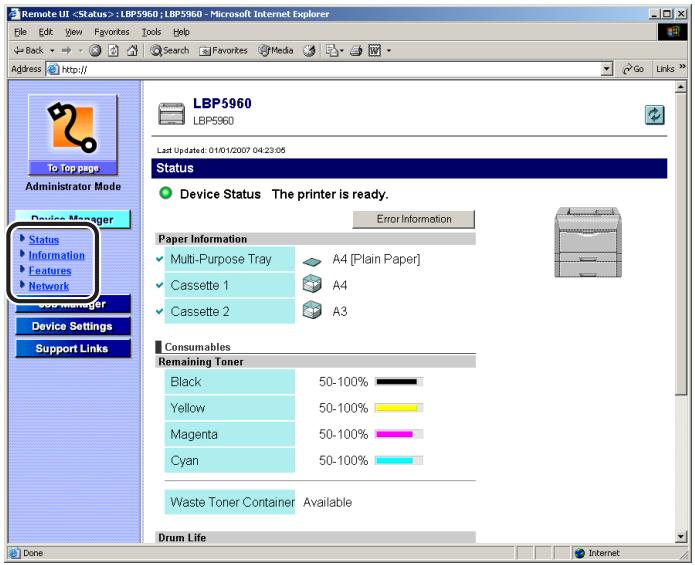Viewport: 695px width, 565px height.
Task: Open the Information link in sidebar
Action: click(x=56, y=255)
